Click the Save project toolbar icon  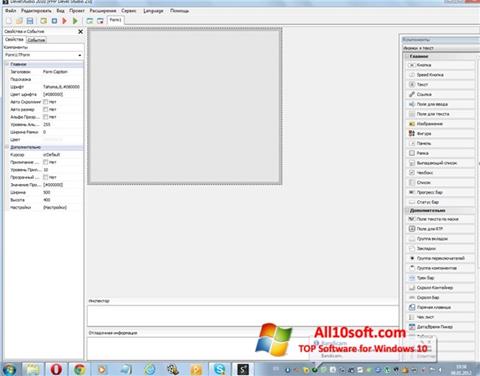point(30,21)
